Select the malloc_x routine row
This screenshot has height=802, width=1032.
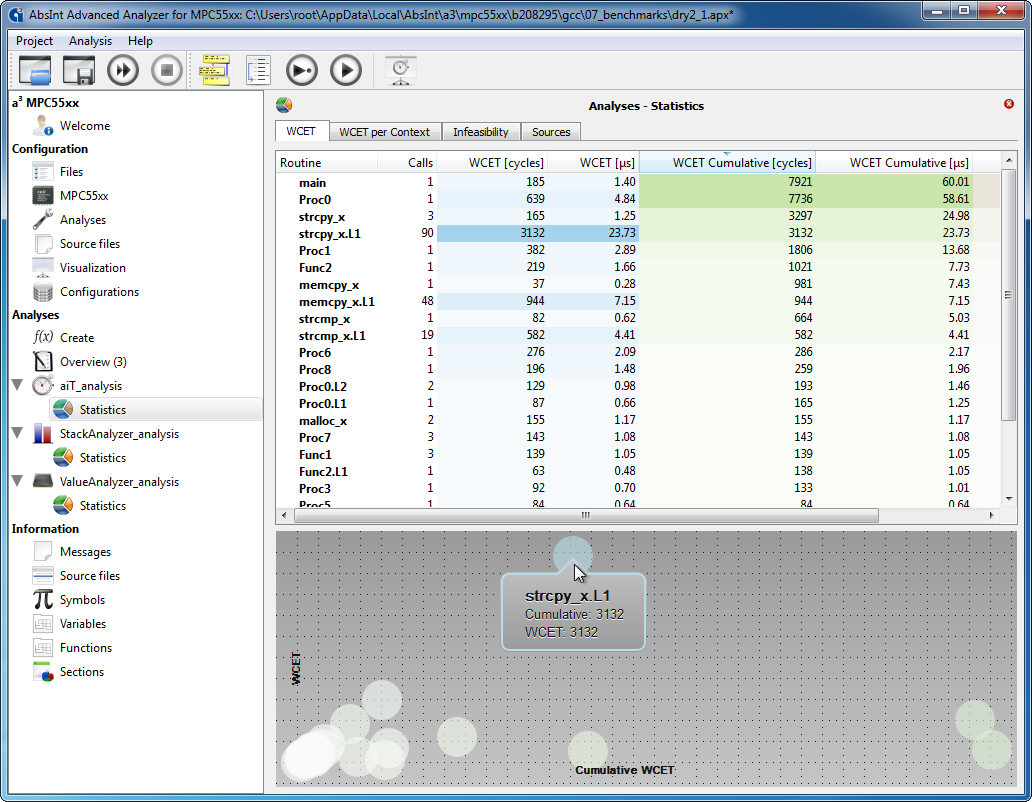[x=638, y=420]
